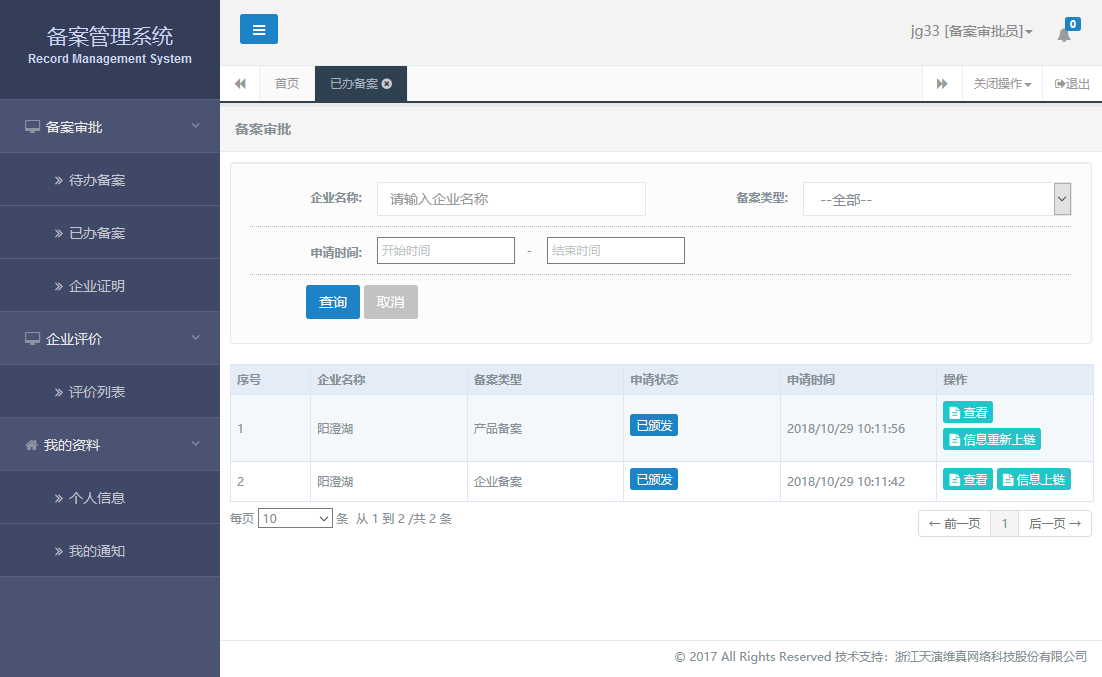Go to the next page with 后一页
This screenshot has height=677, width=1102.
(x=1054, y=524)
